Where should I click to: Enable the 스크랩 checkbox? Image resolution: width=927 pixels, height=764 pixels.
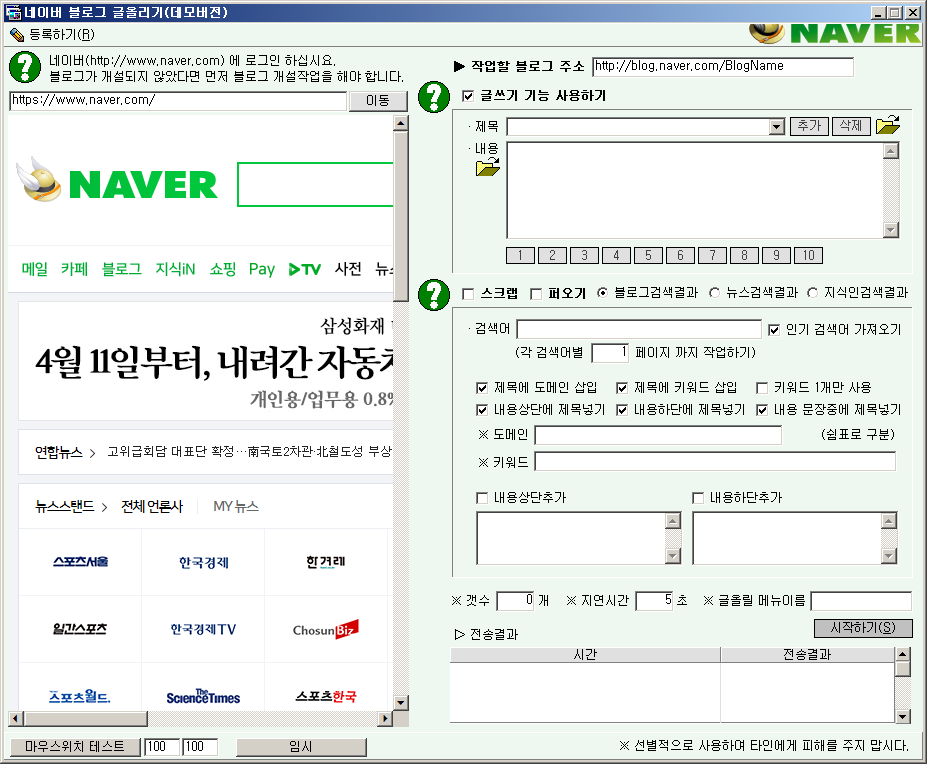[468, 294]
